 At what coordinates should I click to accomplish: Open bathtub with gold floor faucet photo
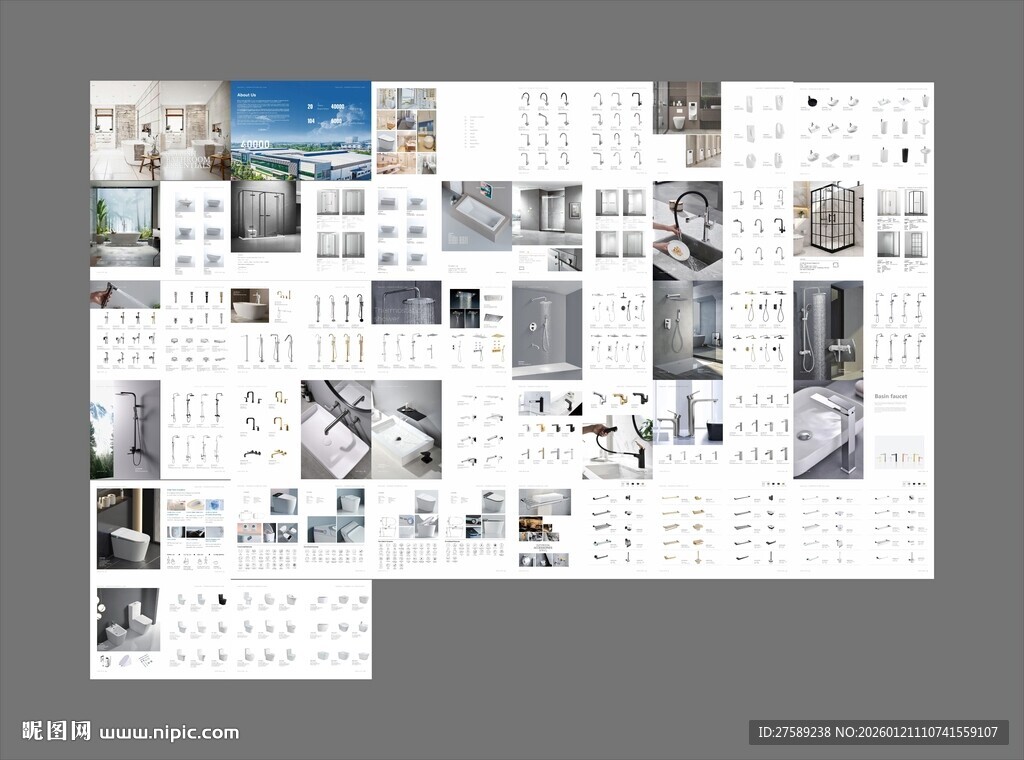pos(250,306)
